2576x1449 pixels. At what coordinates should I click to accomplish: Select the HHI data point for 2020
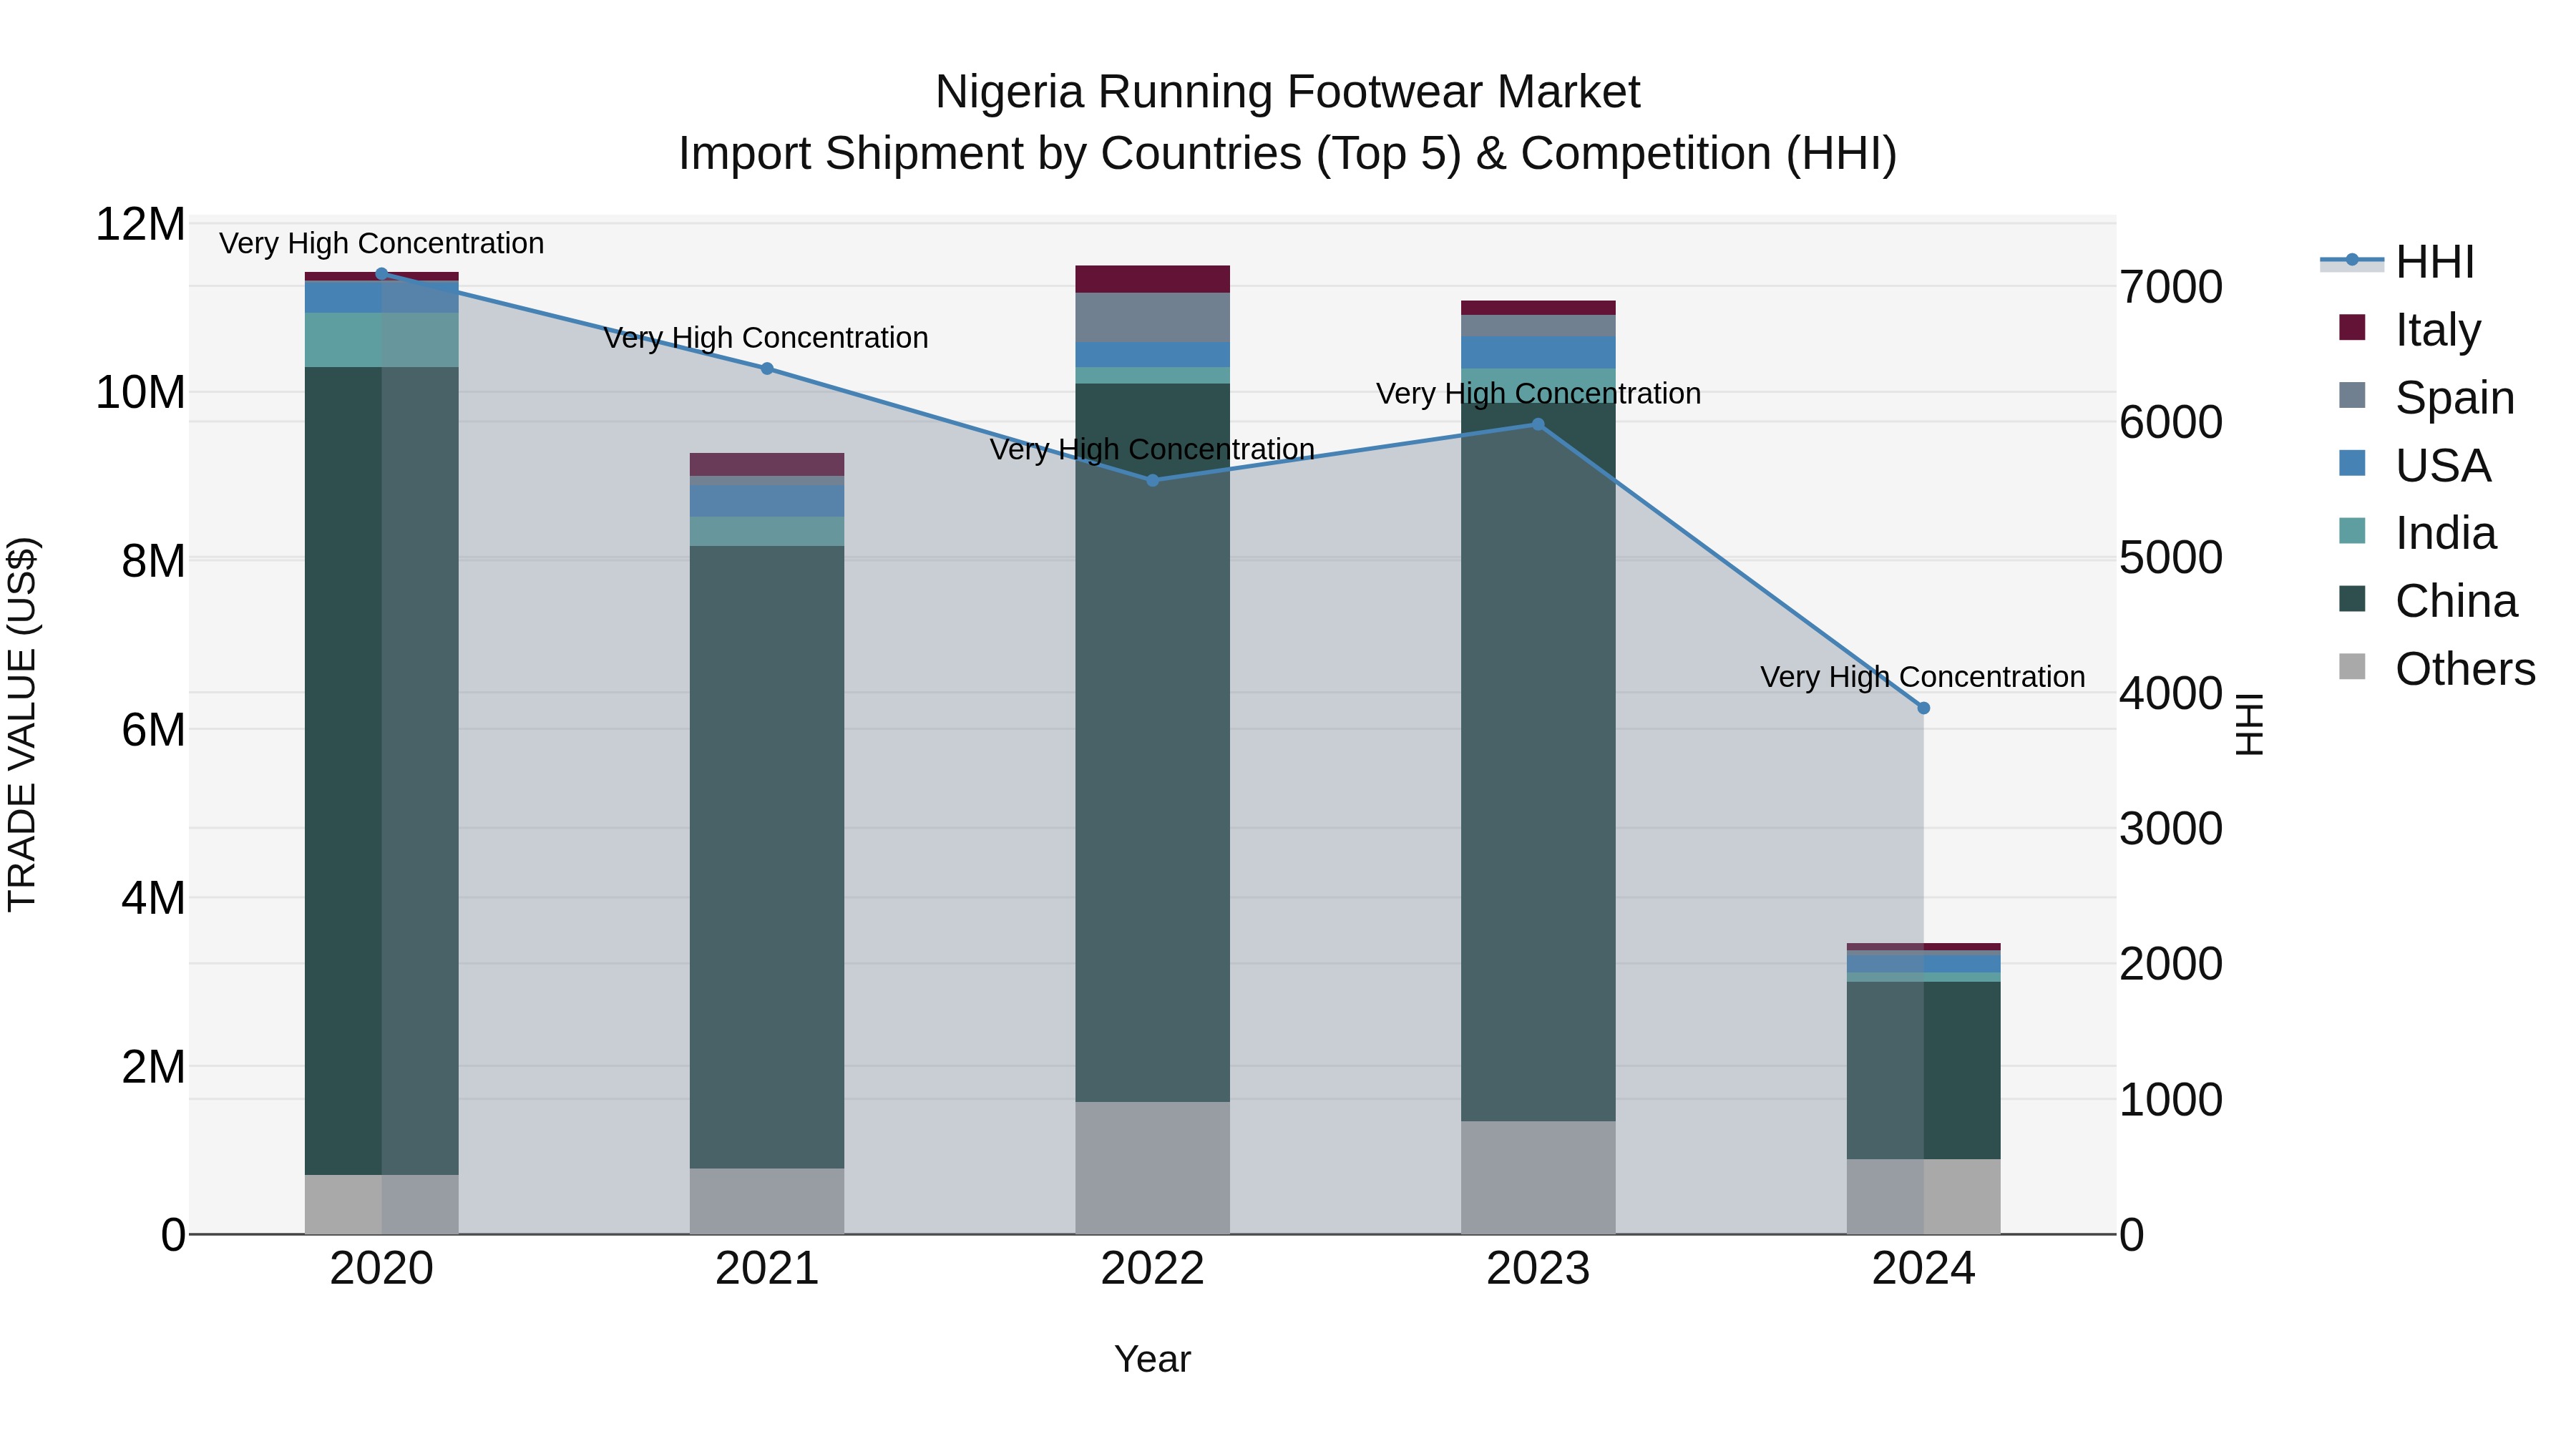pos(381,273)
